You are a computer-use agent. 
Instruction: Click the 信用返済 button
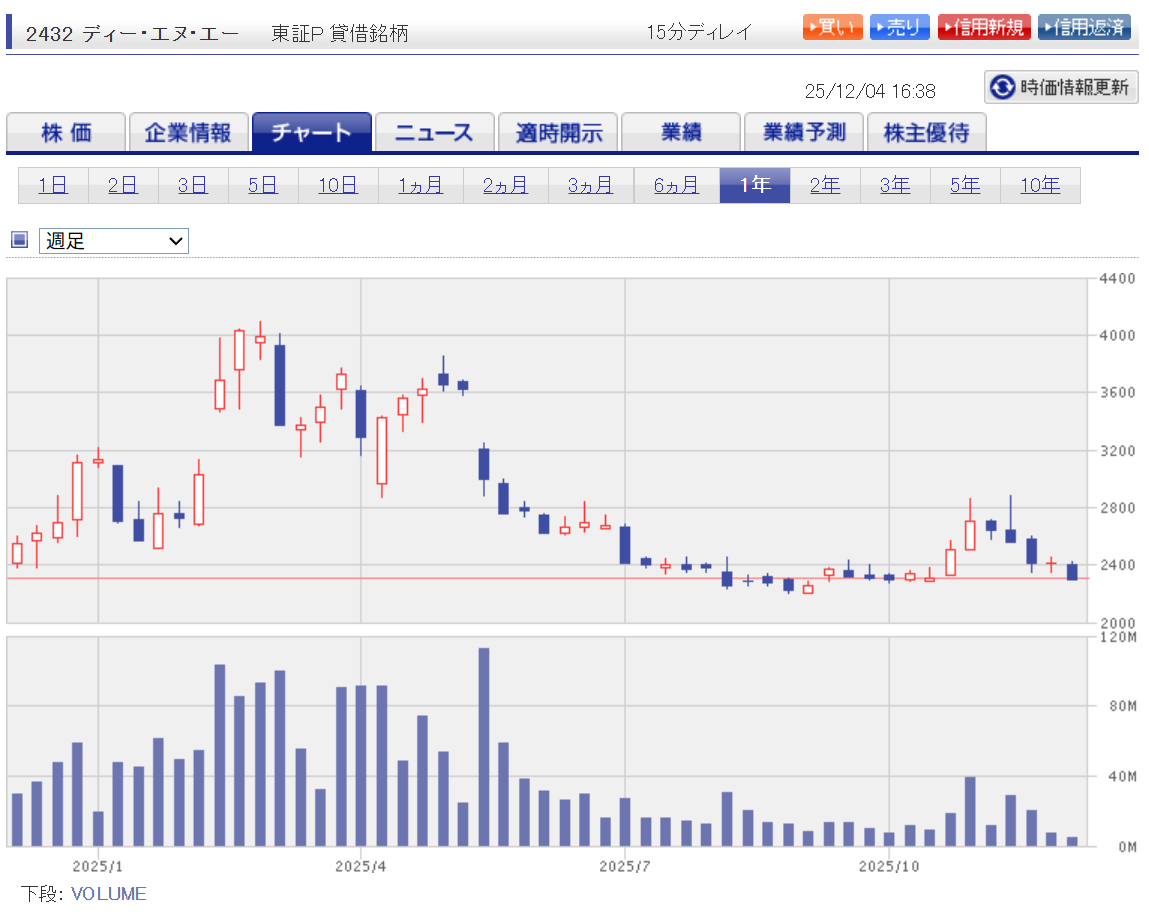1084,27
